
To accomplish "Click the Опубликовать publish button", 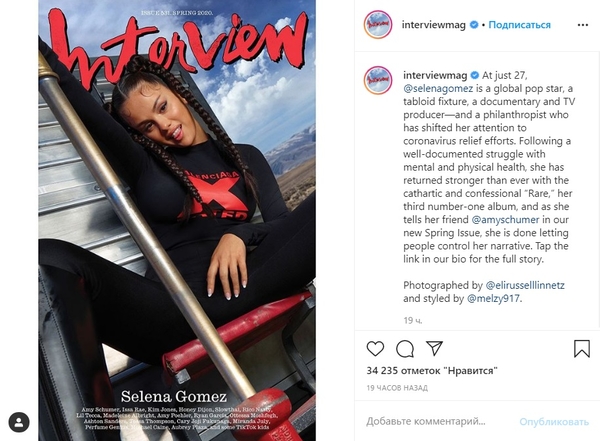I will coord(554,422).
